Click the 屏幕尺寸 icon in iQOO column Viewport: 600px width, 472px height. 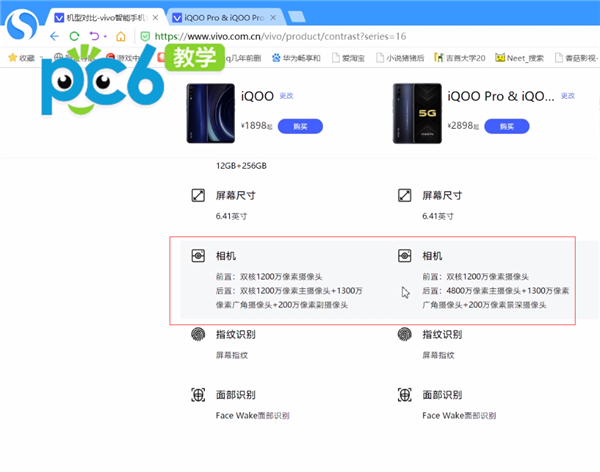(198, 195)
